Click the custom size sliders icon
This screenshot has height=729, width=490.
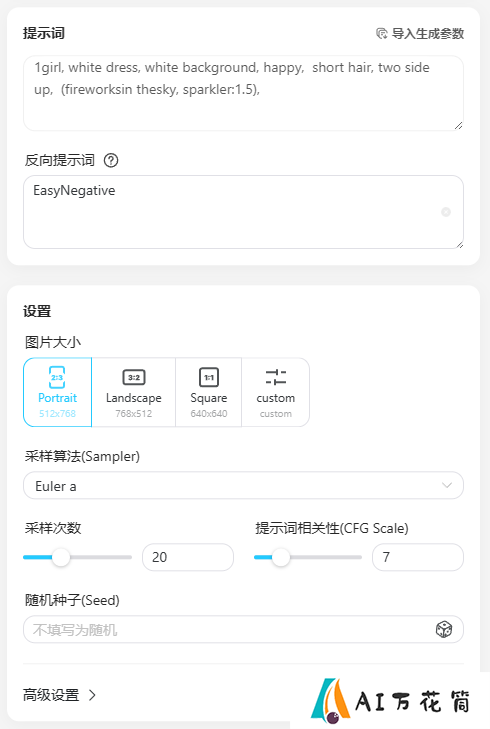coord(276,377)
